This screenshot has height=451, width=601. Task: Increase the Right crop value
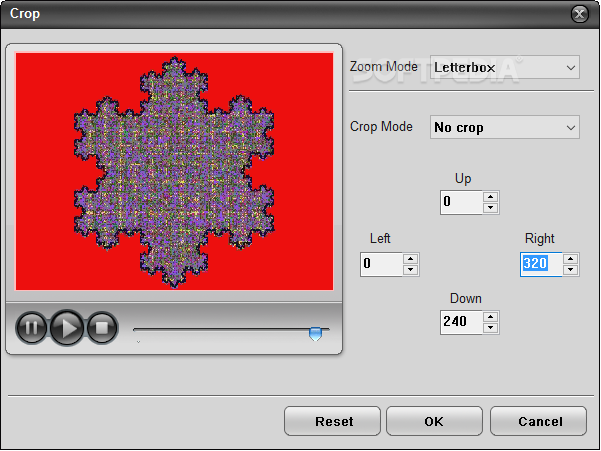coord(570,259)
